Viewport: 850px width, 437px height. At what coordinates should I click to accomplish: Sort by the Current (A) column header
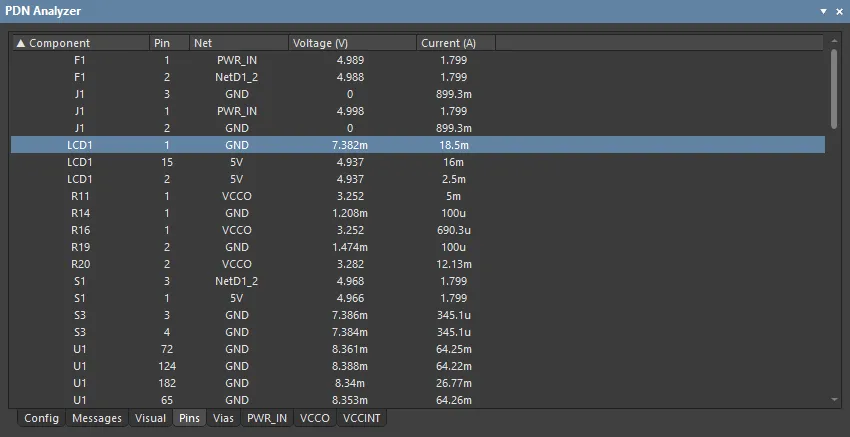(456, 43)
